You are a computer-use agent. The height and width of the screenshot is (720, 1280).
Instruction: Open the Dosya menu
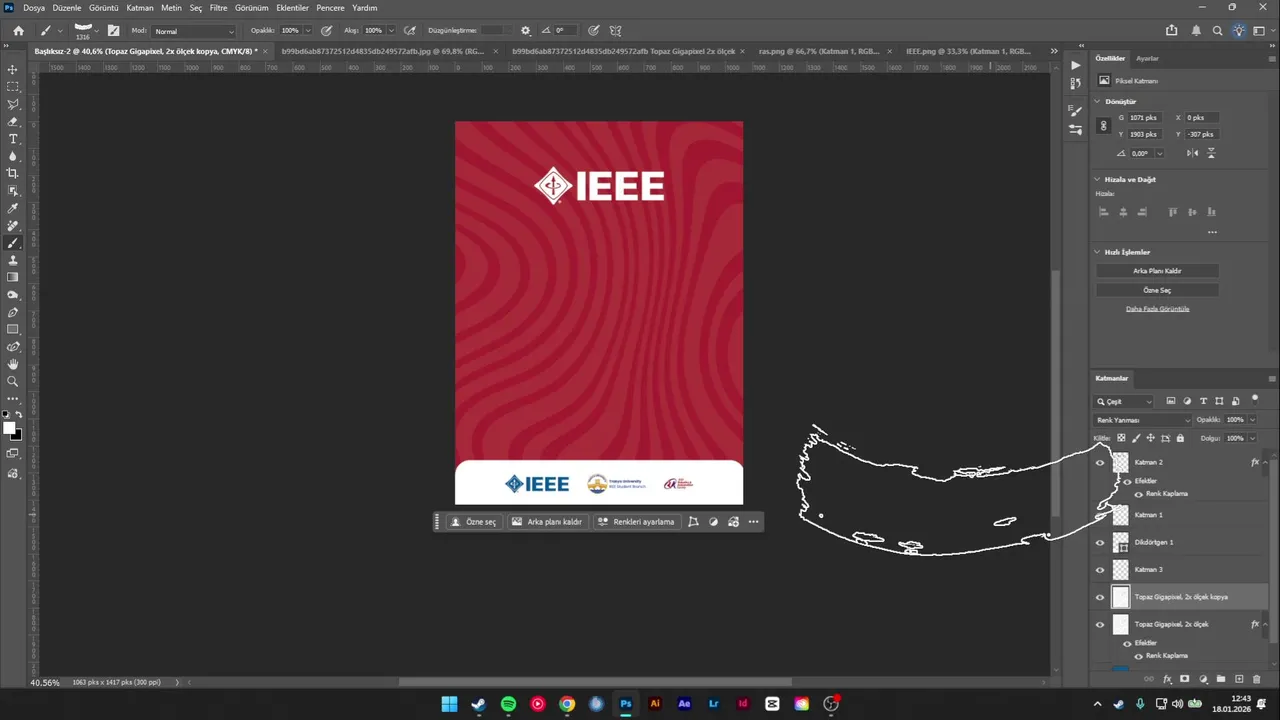34,7
